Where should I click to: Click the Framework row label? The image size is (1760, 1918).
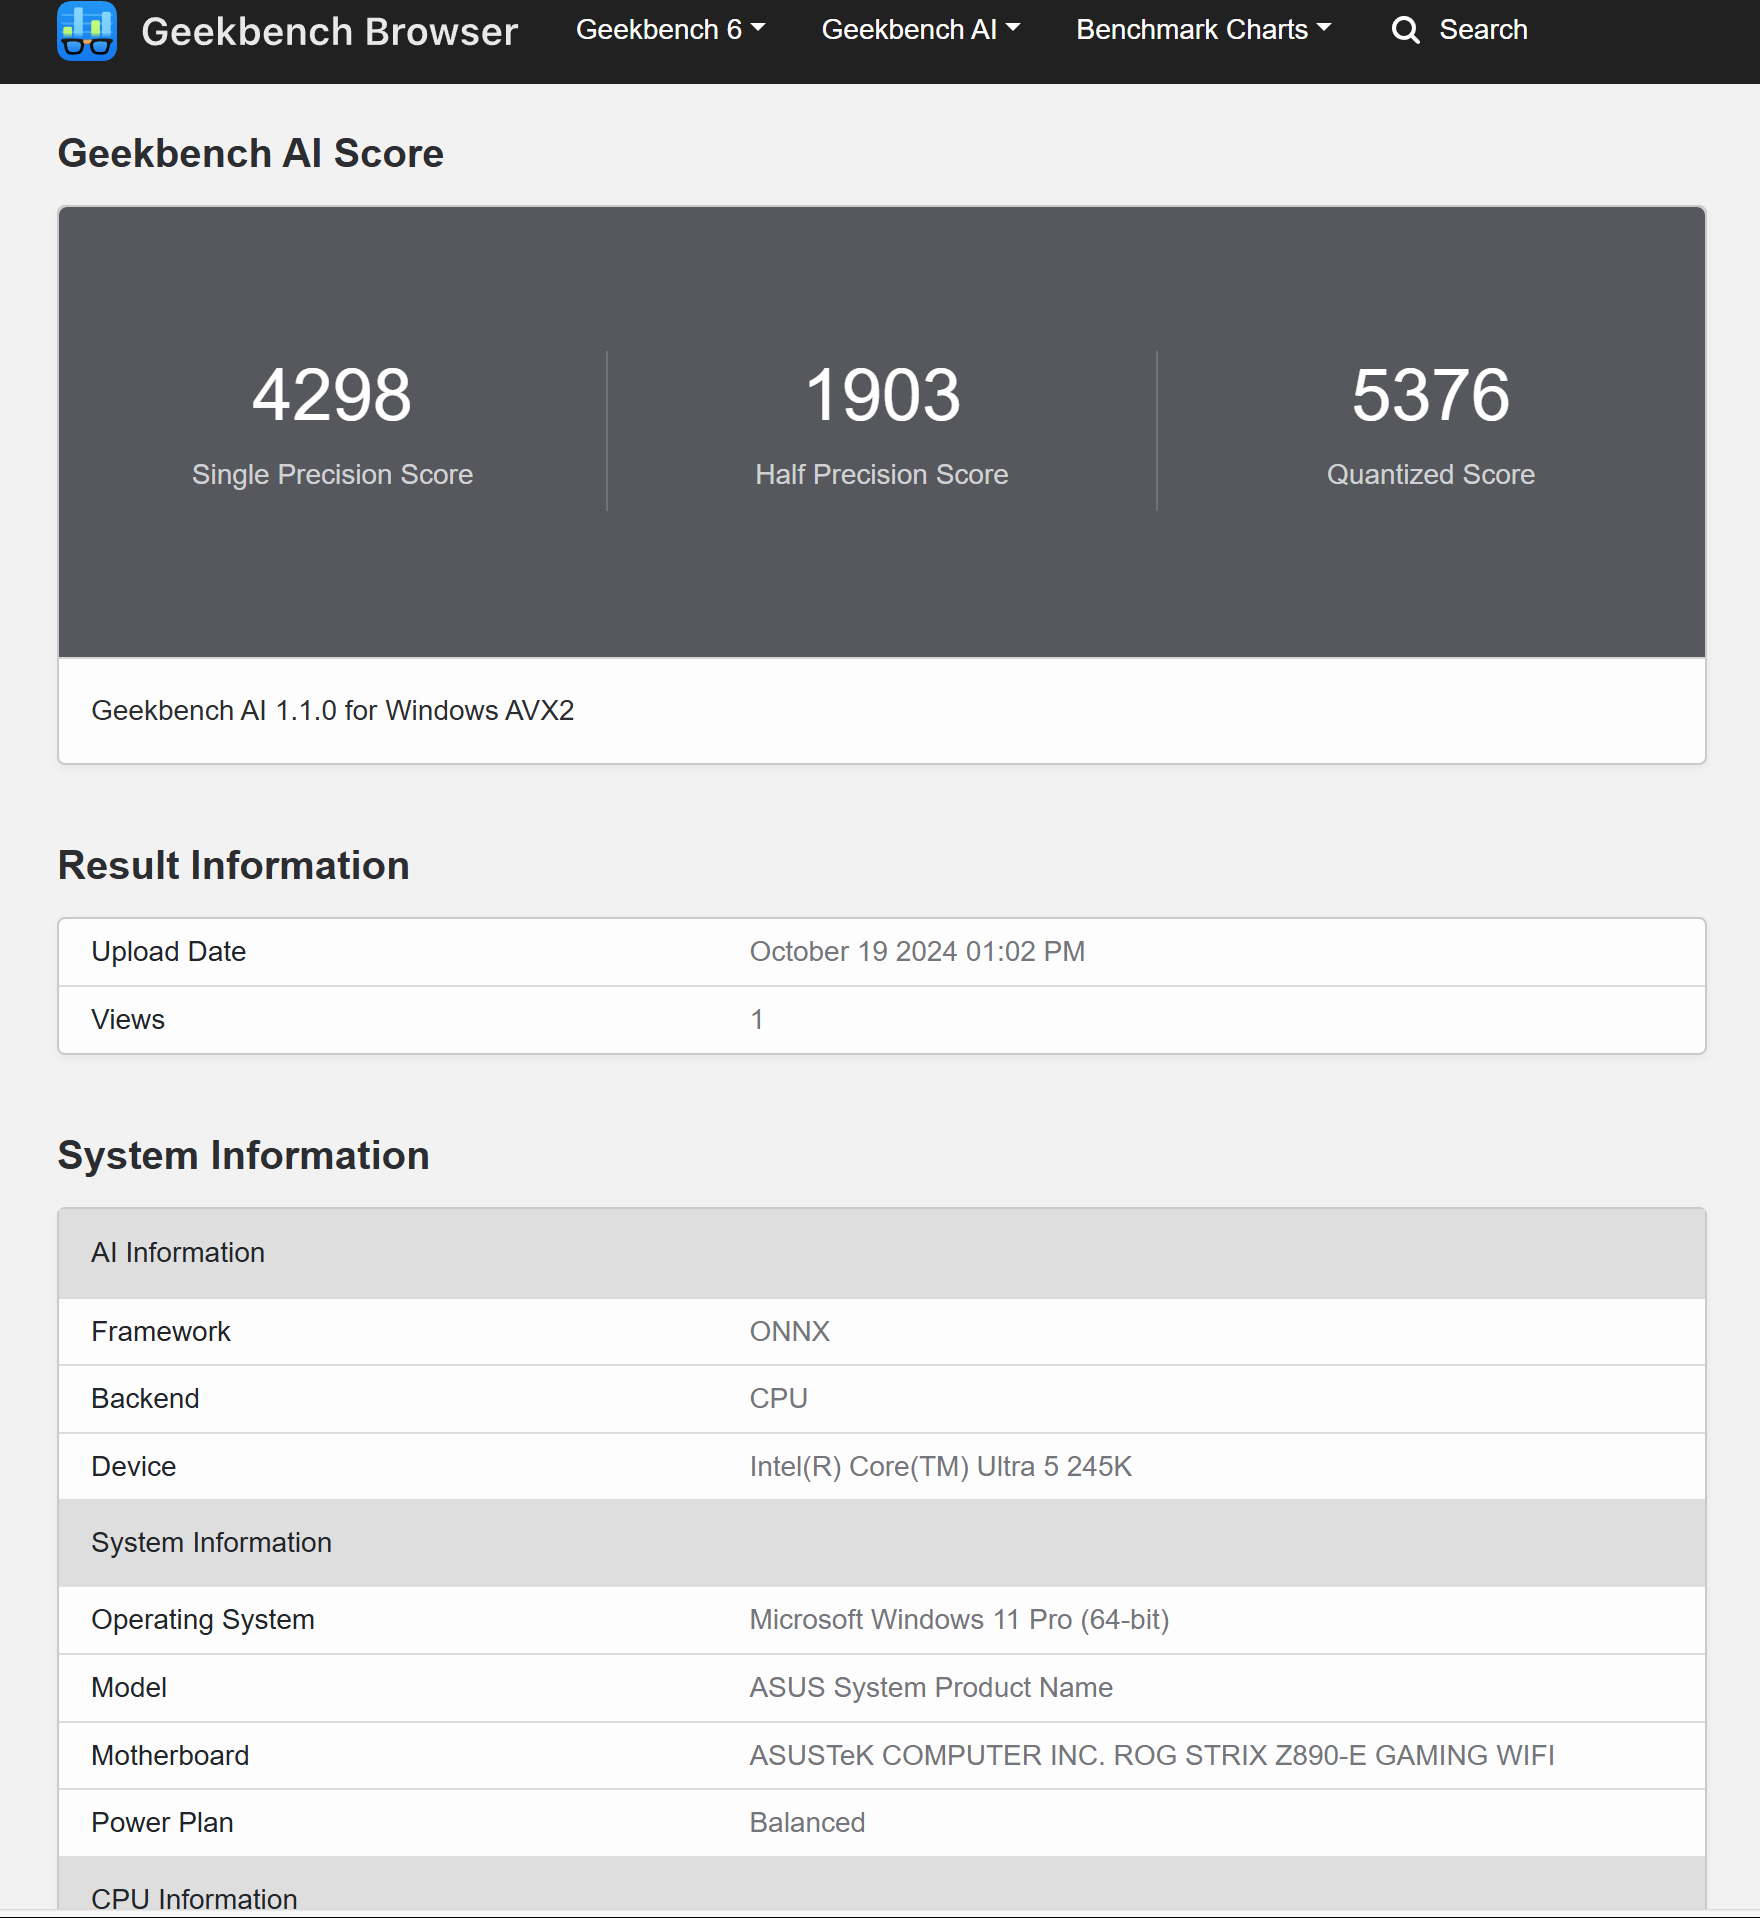[161, 1331]
